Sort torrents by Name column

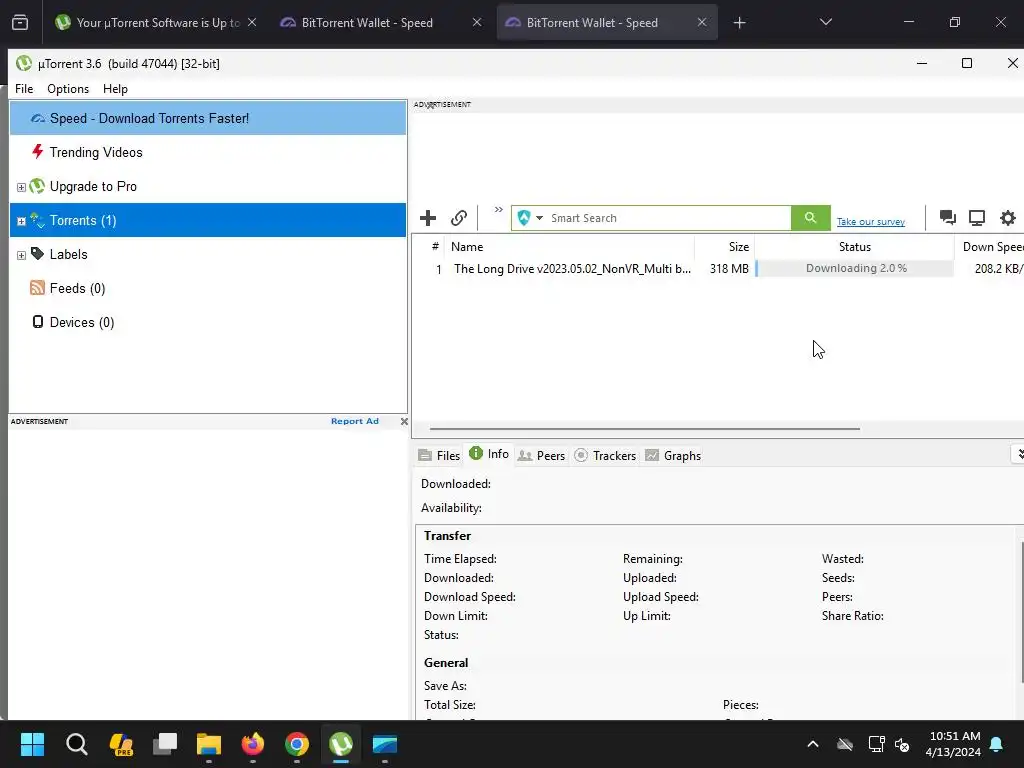(x=569, y=247)
